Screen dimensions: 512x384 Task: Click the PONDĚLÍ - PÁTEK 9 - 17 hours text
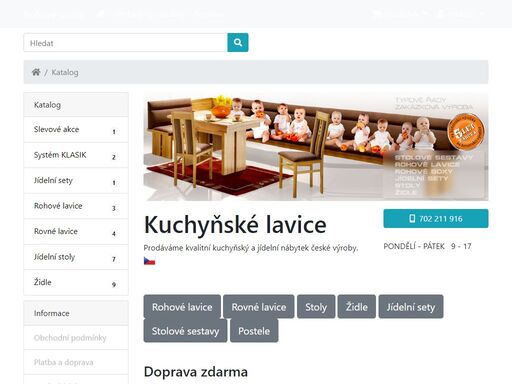[427, 246]
